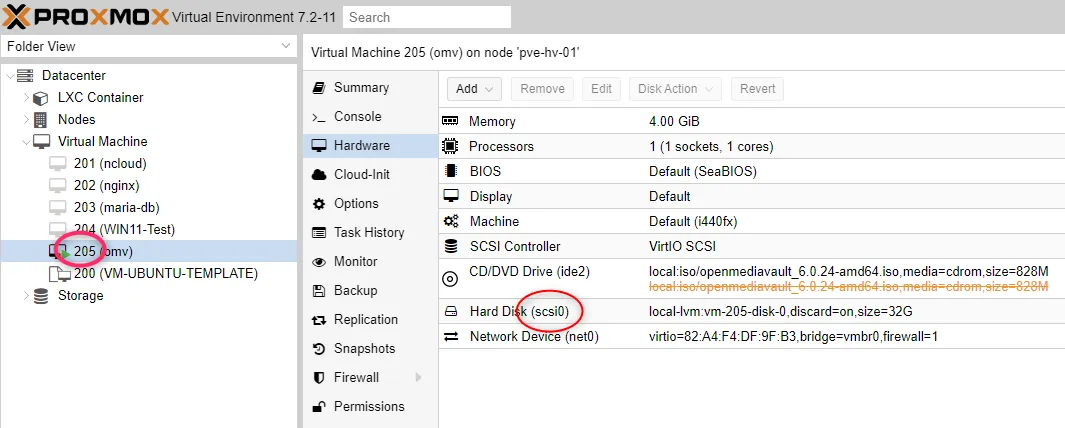
Task: Select the Network Device (net0) row
Action: (x=752, y=336)
